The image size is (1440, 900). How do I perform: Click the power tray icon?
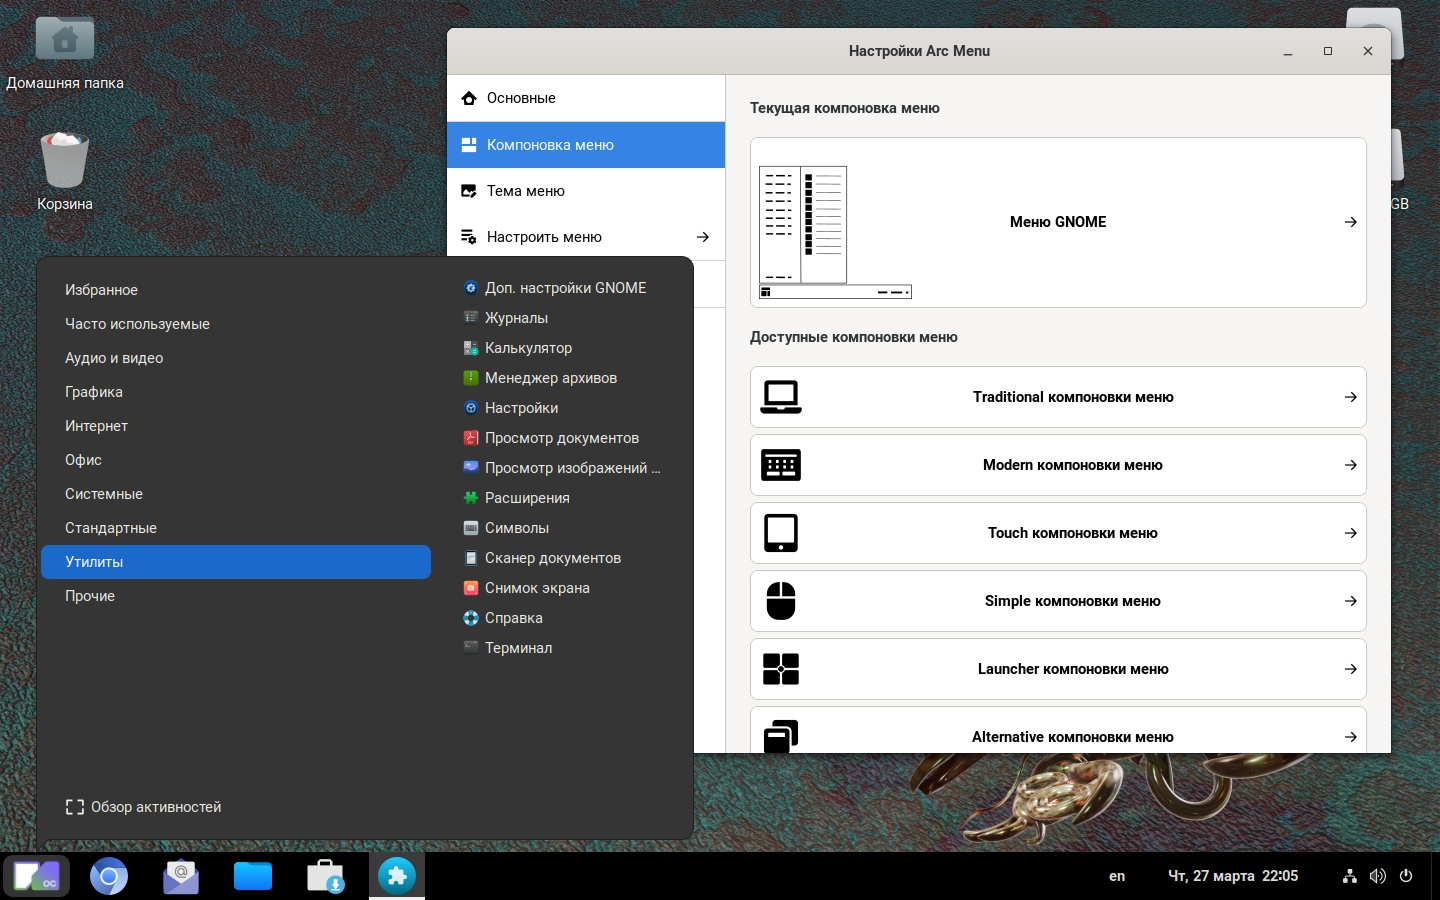coord(1406,876)
